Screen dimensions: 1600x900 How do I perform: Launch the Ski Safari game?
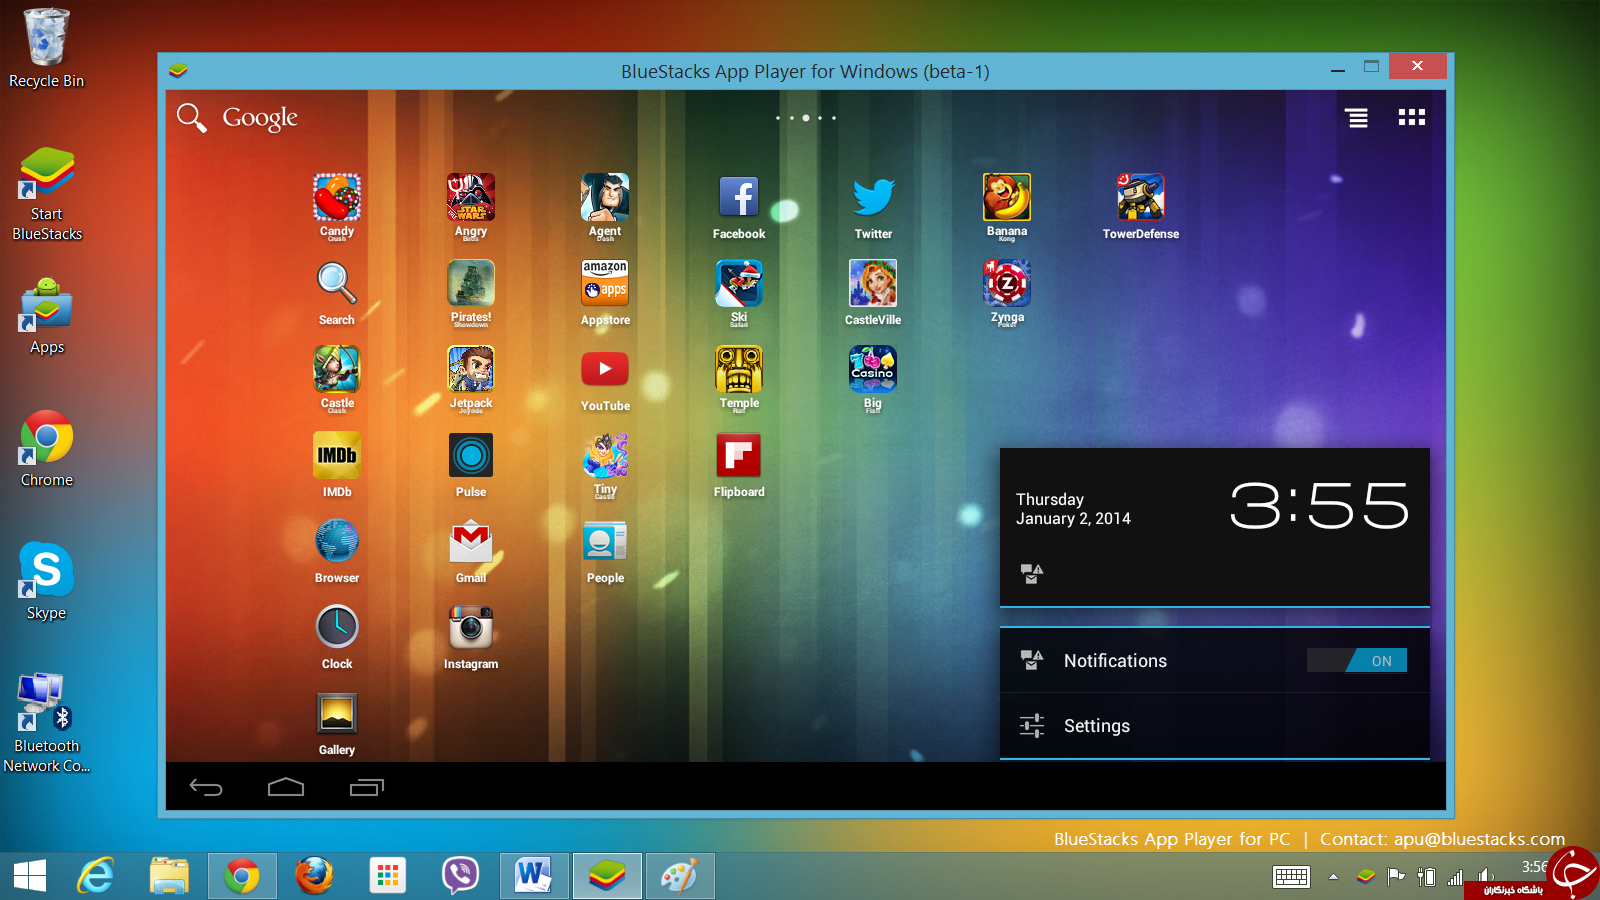click(x=739, y=284)
